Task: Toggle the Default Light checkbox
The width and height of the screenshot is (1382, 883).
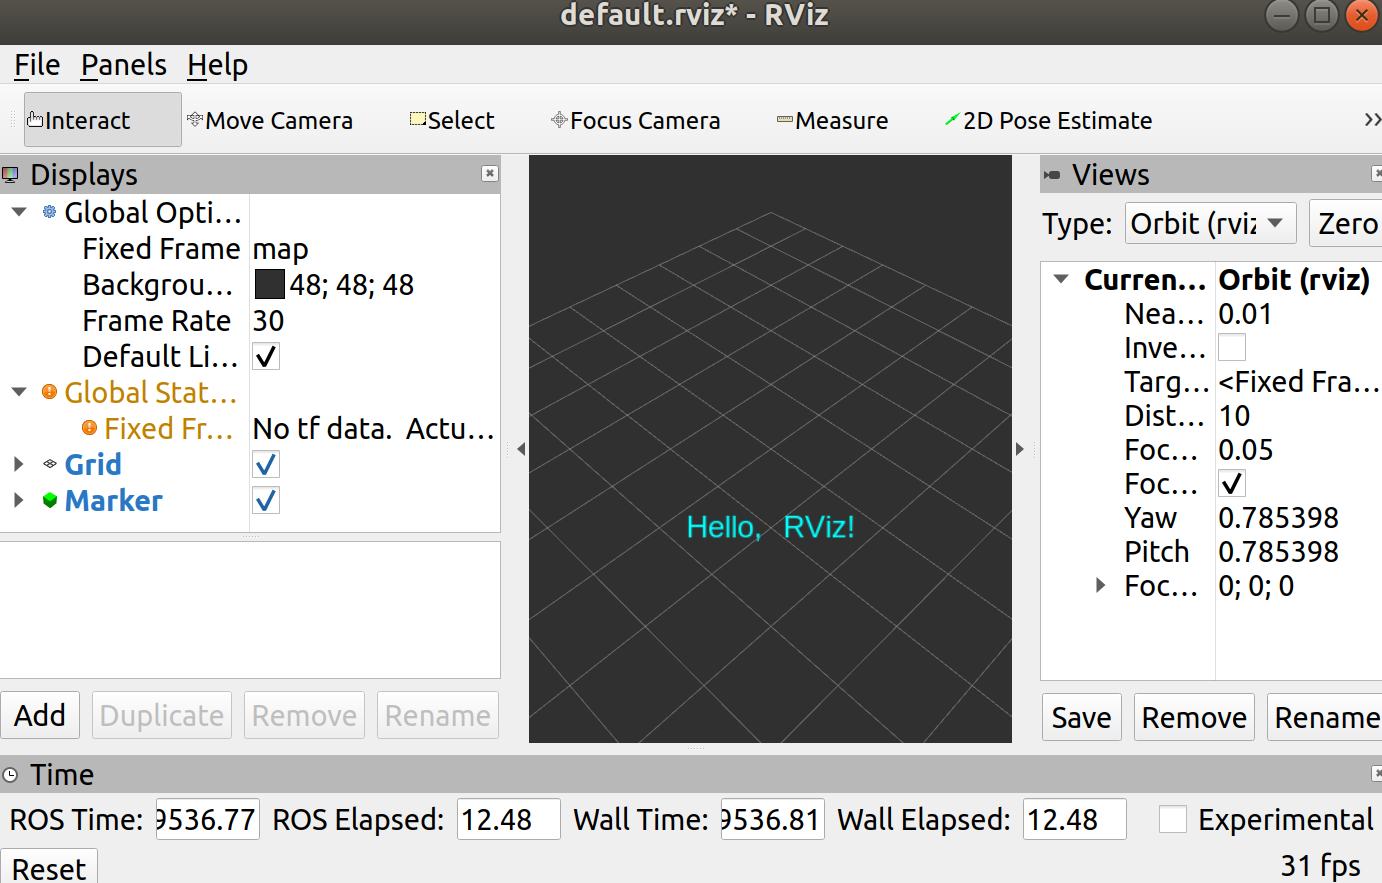Action: [x=266, y=357]
